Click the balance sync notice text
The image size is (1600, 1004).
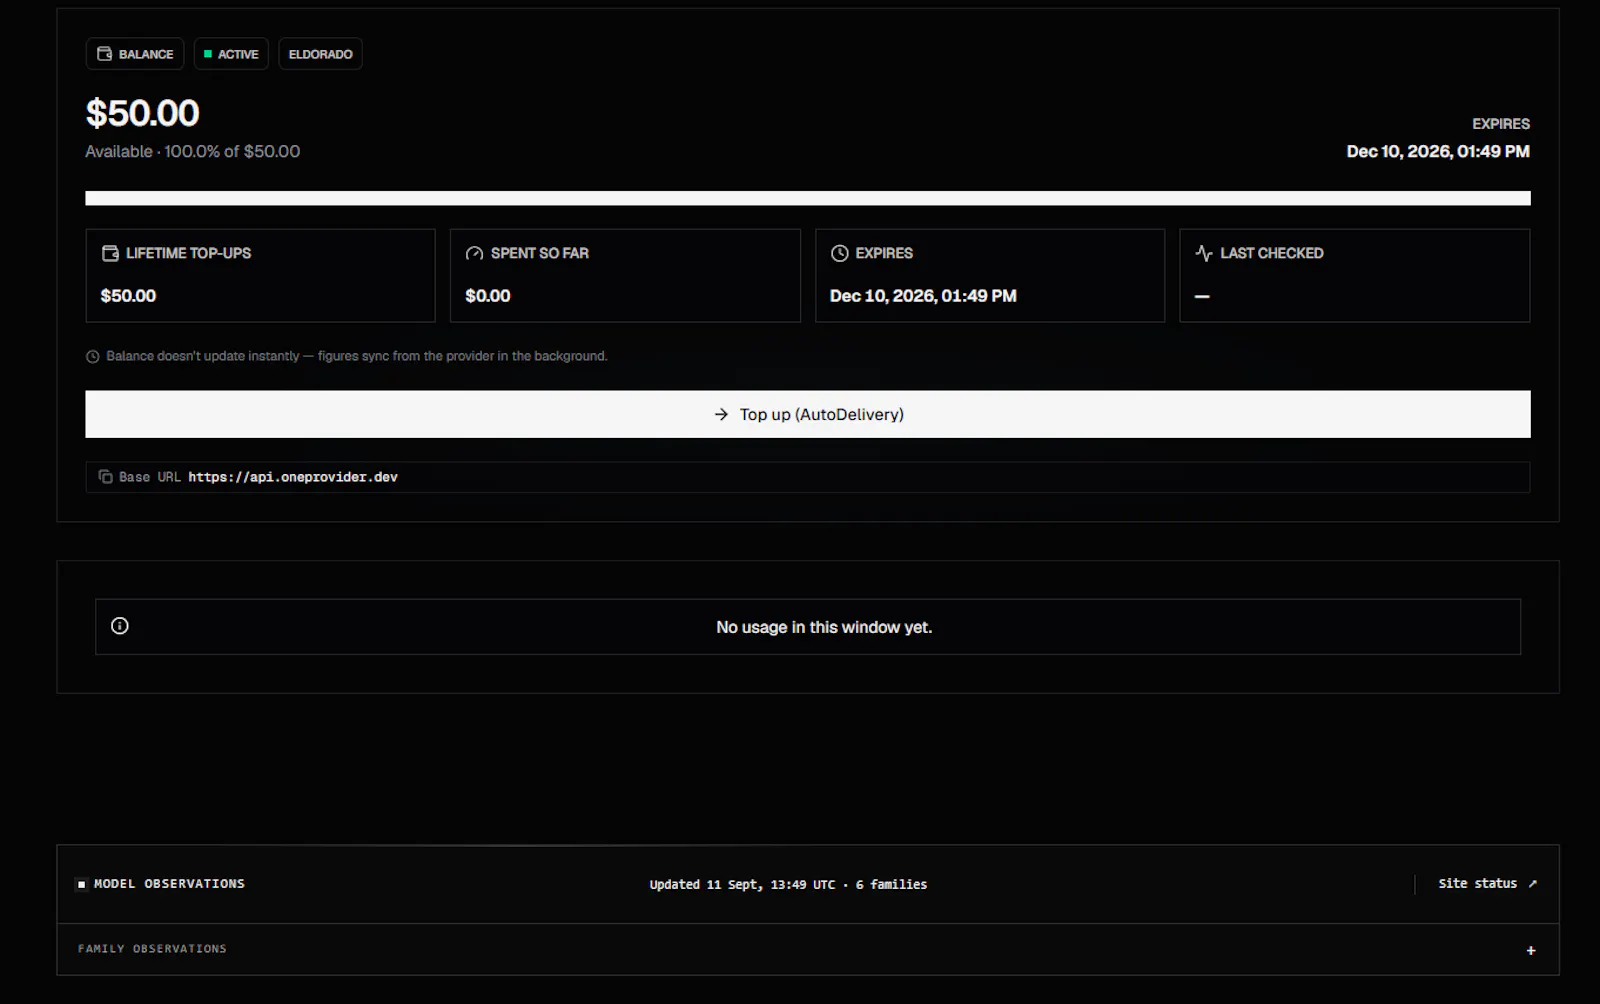pyautogui.click(x=357, y=356)
